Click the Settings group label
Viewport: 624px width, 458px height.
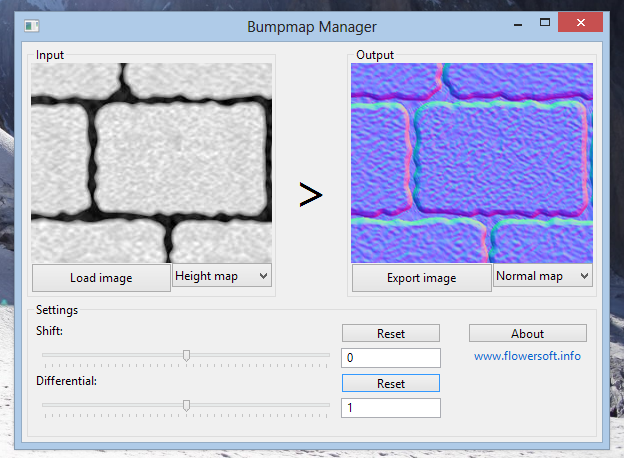click(57, 310)
